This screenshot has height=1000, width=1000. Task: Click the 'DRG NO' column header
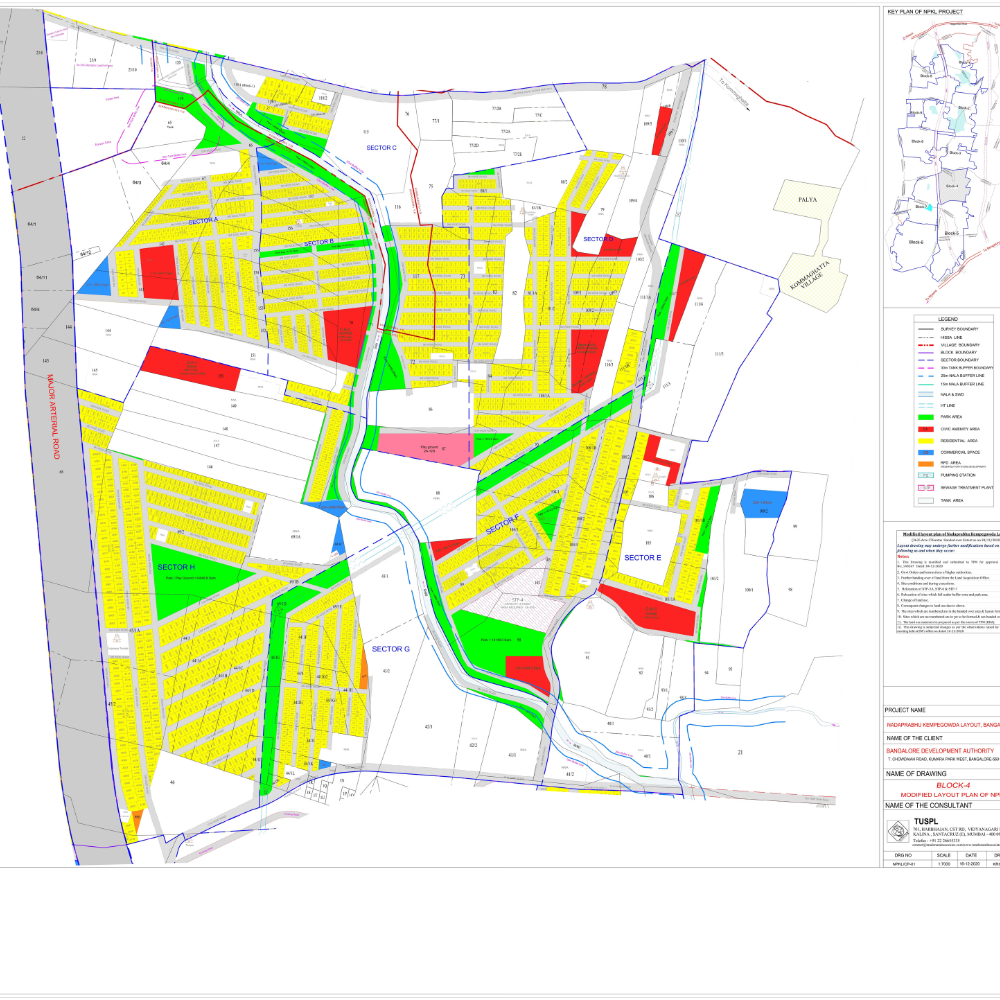(903, 855)
